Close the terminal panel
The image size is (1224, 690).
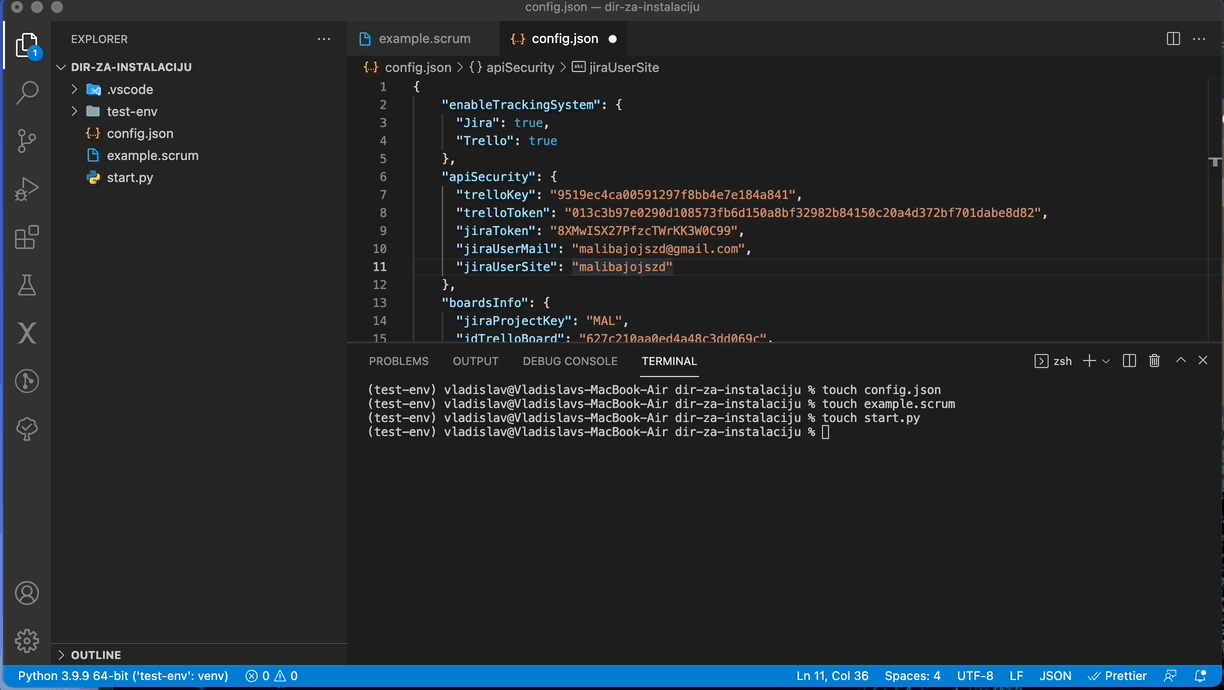click(x=1203, y=361)
